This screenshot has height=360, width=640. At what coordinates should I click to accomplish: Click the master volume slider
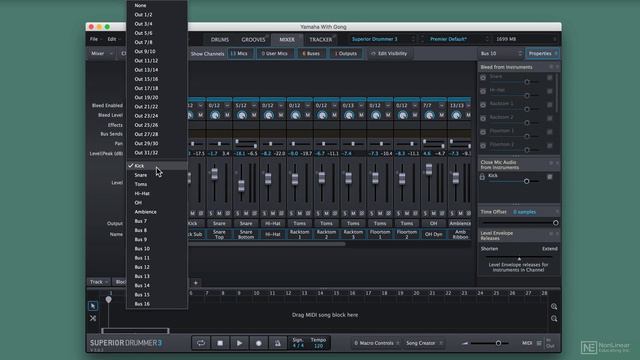click(490, 343)
